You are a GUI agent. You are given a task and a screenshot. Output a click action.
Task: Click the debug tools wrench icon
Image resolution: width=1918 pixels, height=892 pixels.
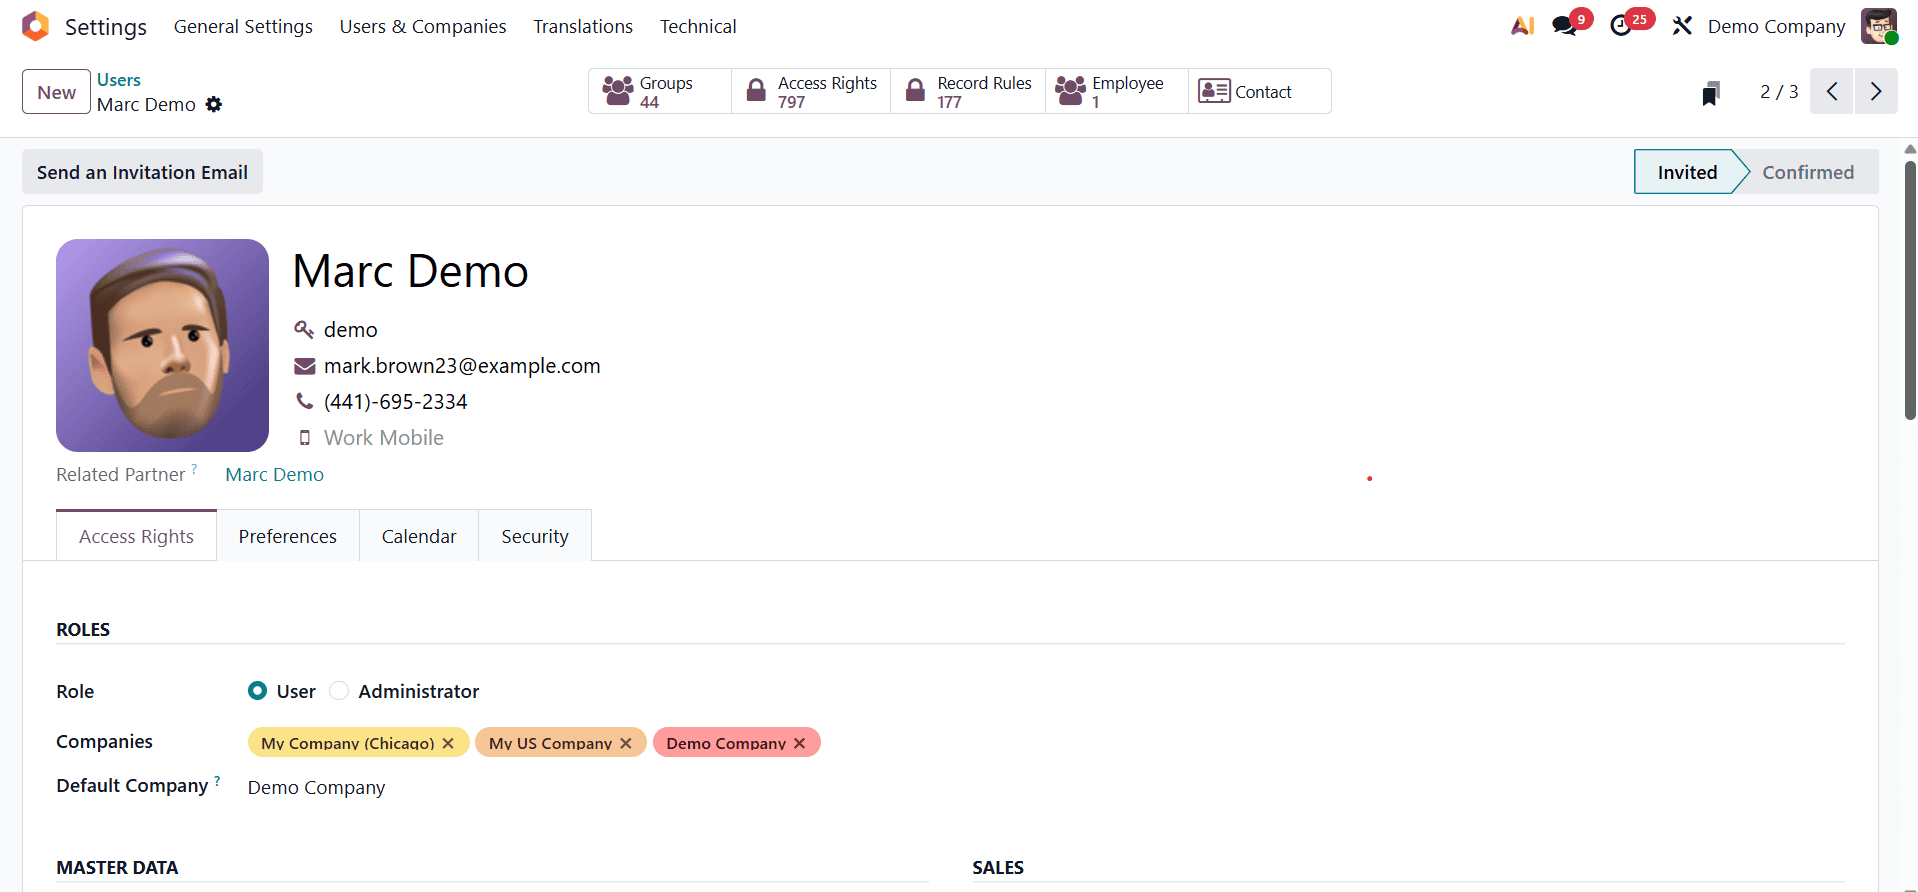point(1682,26)
